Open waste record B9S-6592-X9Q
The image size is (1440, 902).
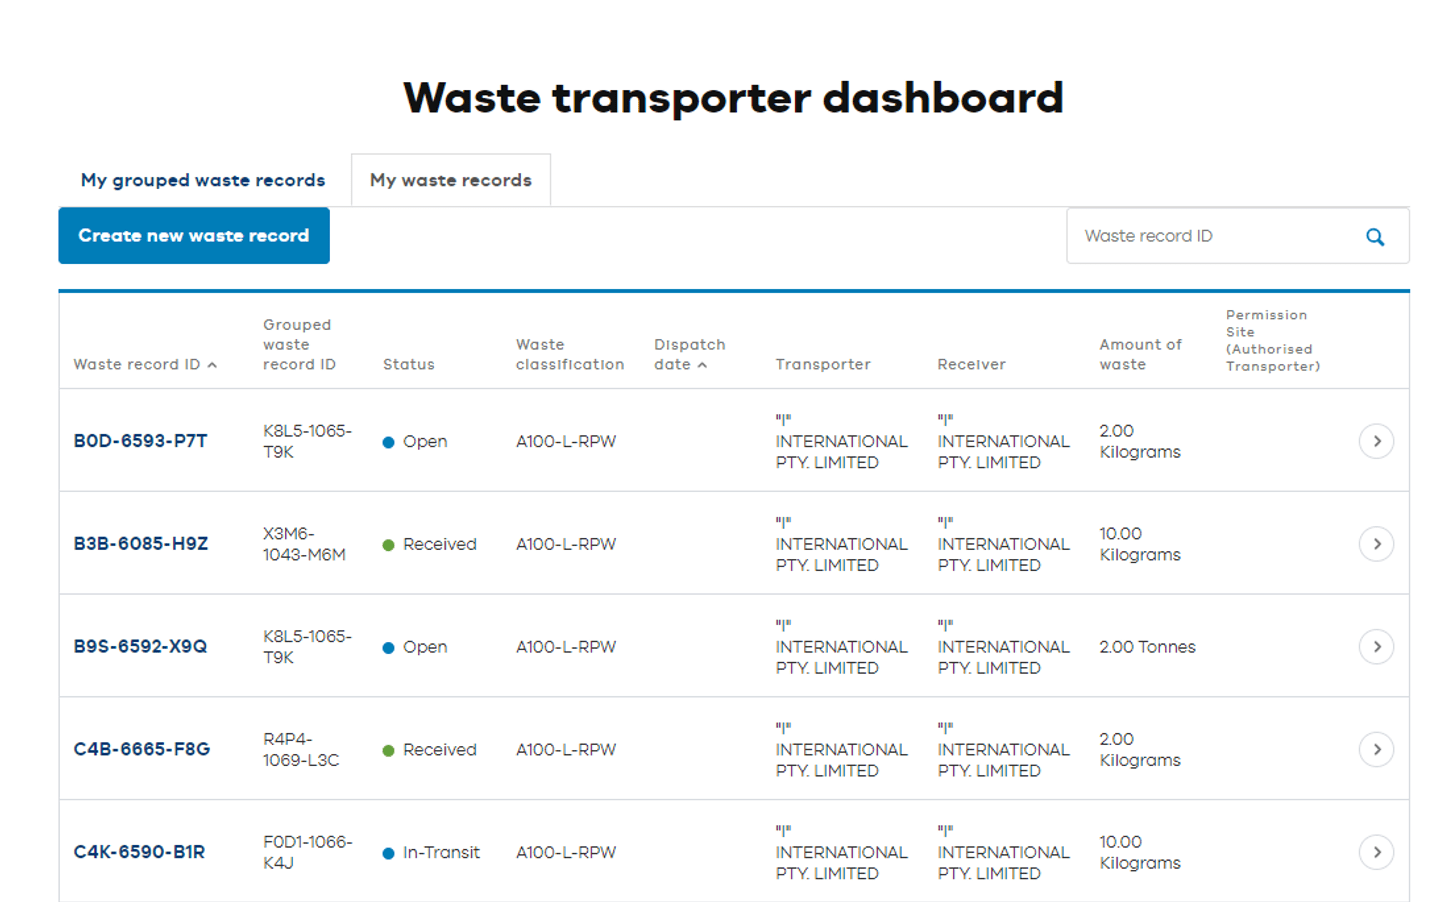[x=140, y=646]
